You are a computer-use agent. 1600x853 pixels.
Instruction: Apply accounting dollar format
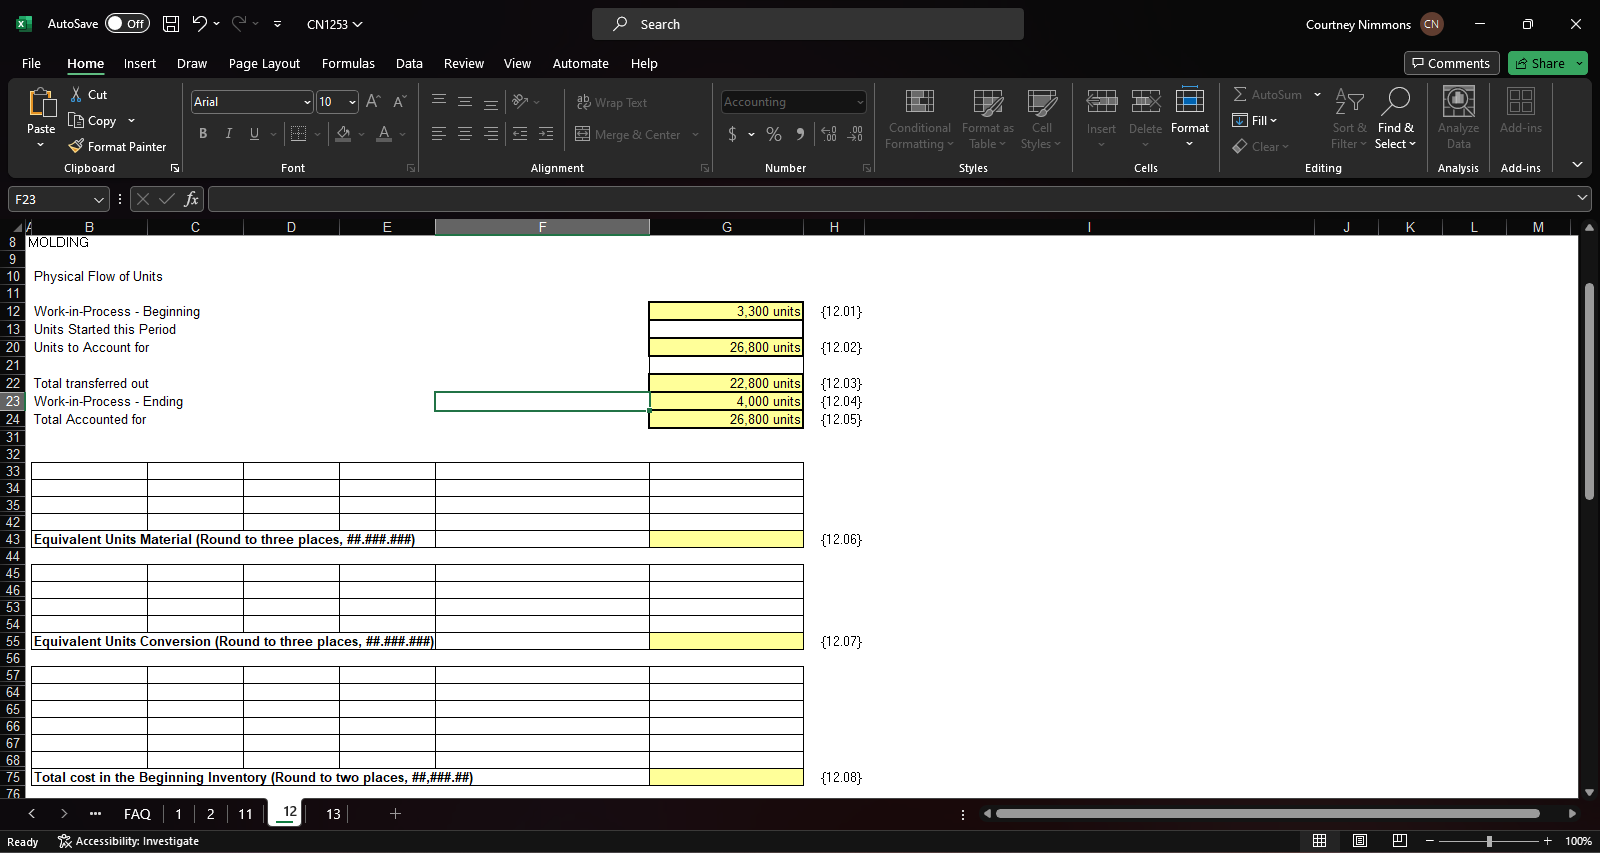(x=732, y=134)
